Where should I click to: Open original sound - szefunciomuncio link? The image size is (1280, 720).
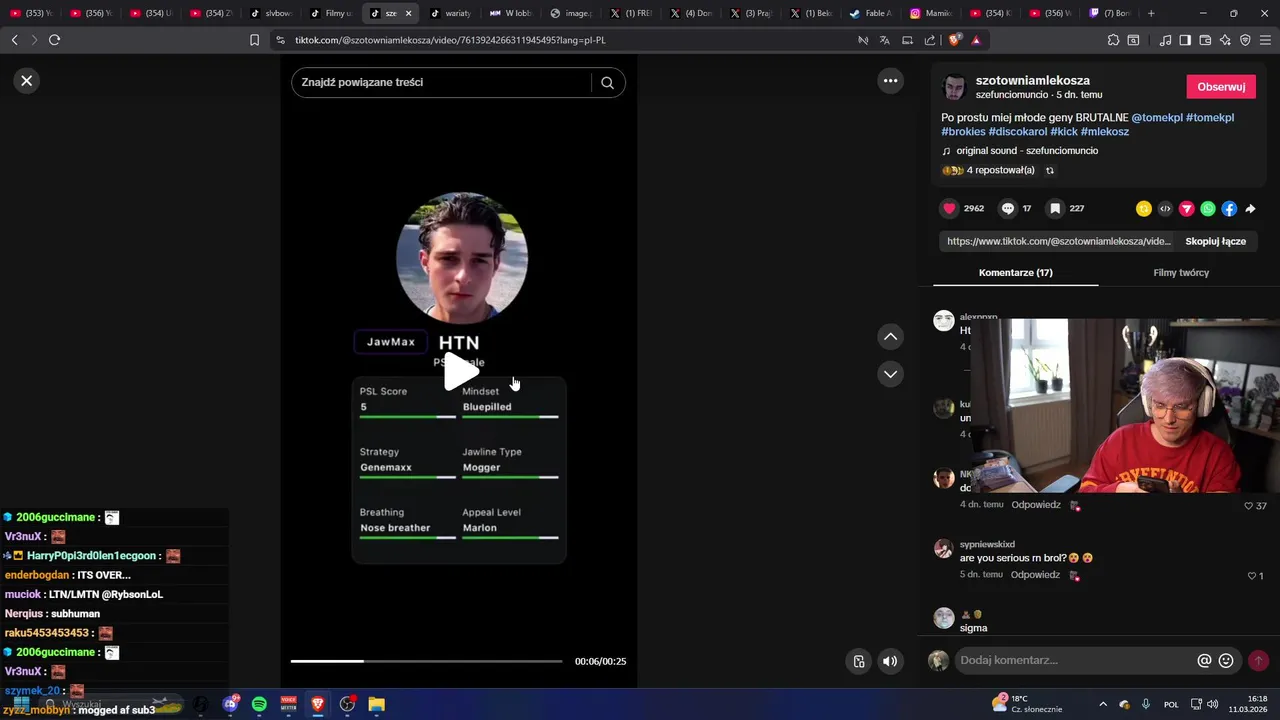pos(1027,151)
